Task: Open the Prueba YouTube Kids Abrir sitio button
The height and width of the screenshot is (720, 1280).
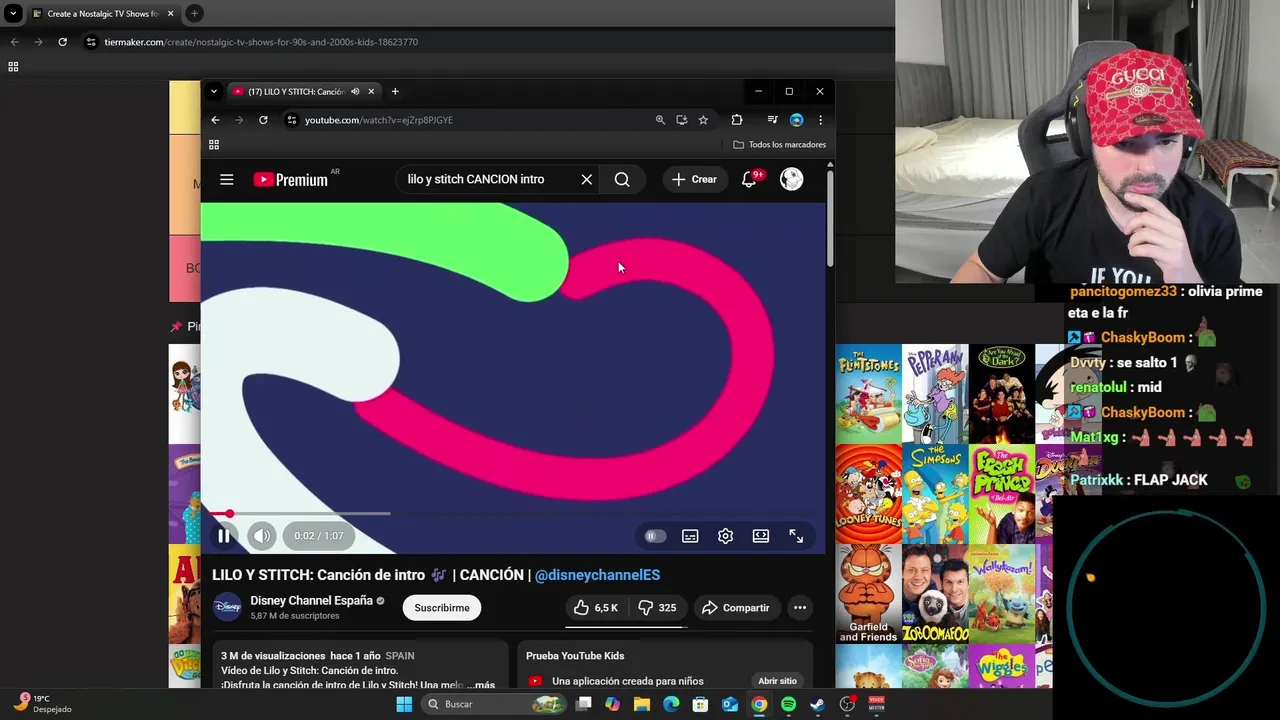Action: click(777, 681)
